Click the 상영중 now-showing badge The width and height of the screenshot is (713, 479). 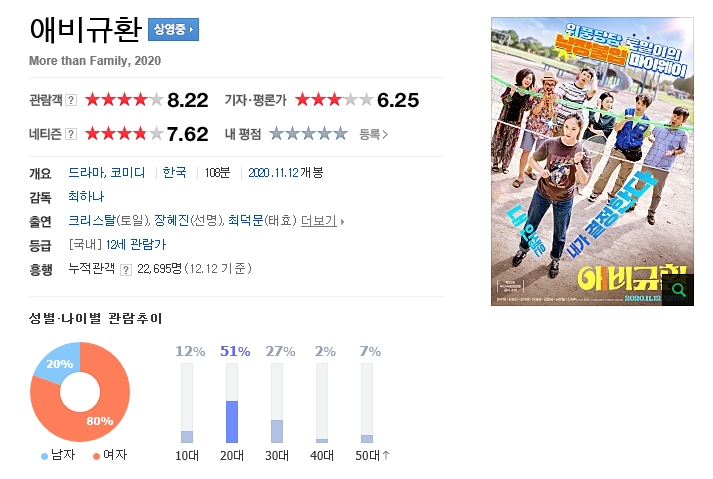coord(173,30)
